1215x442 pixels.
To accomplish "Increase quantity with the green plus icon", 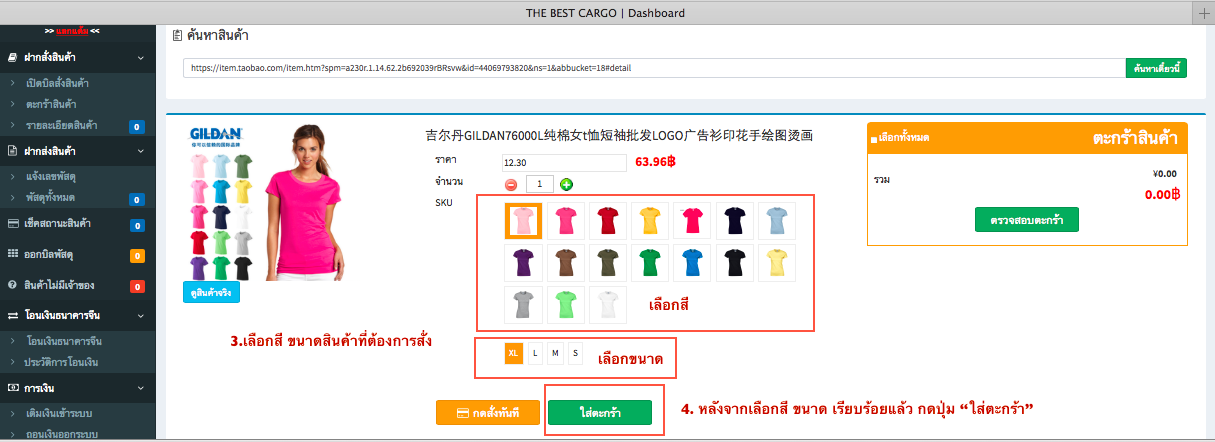I will pos(567,184).
